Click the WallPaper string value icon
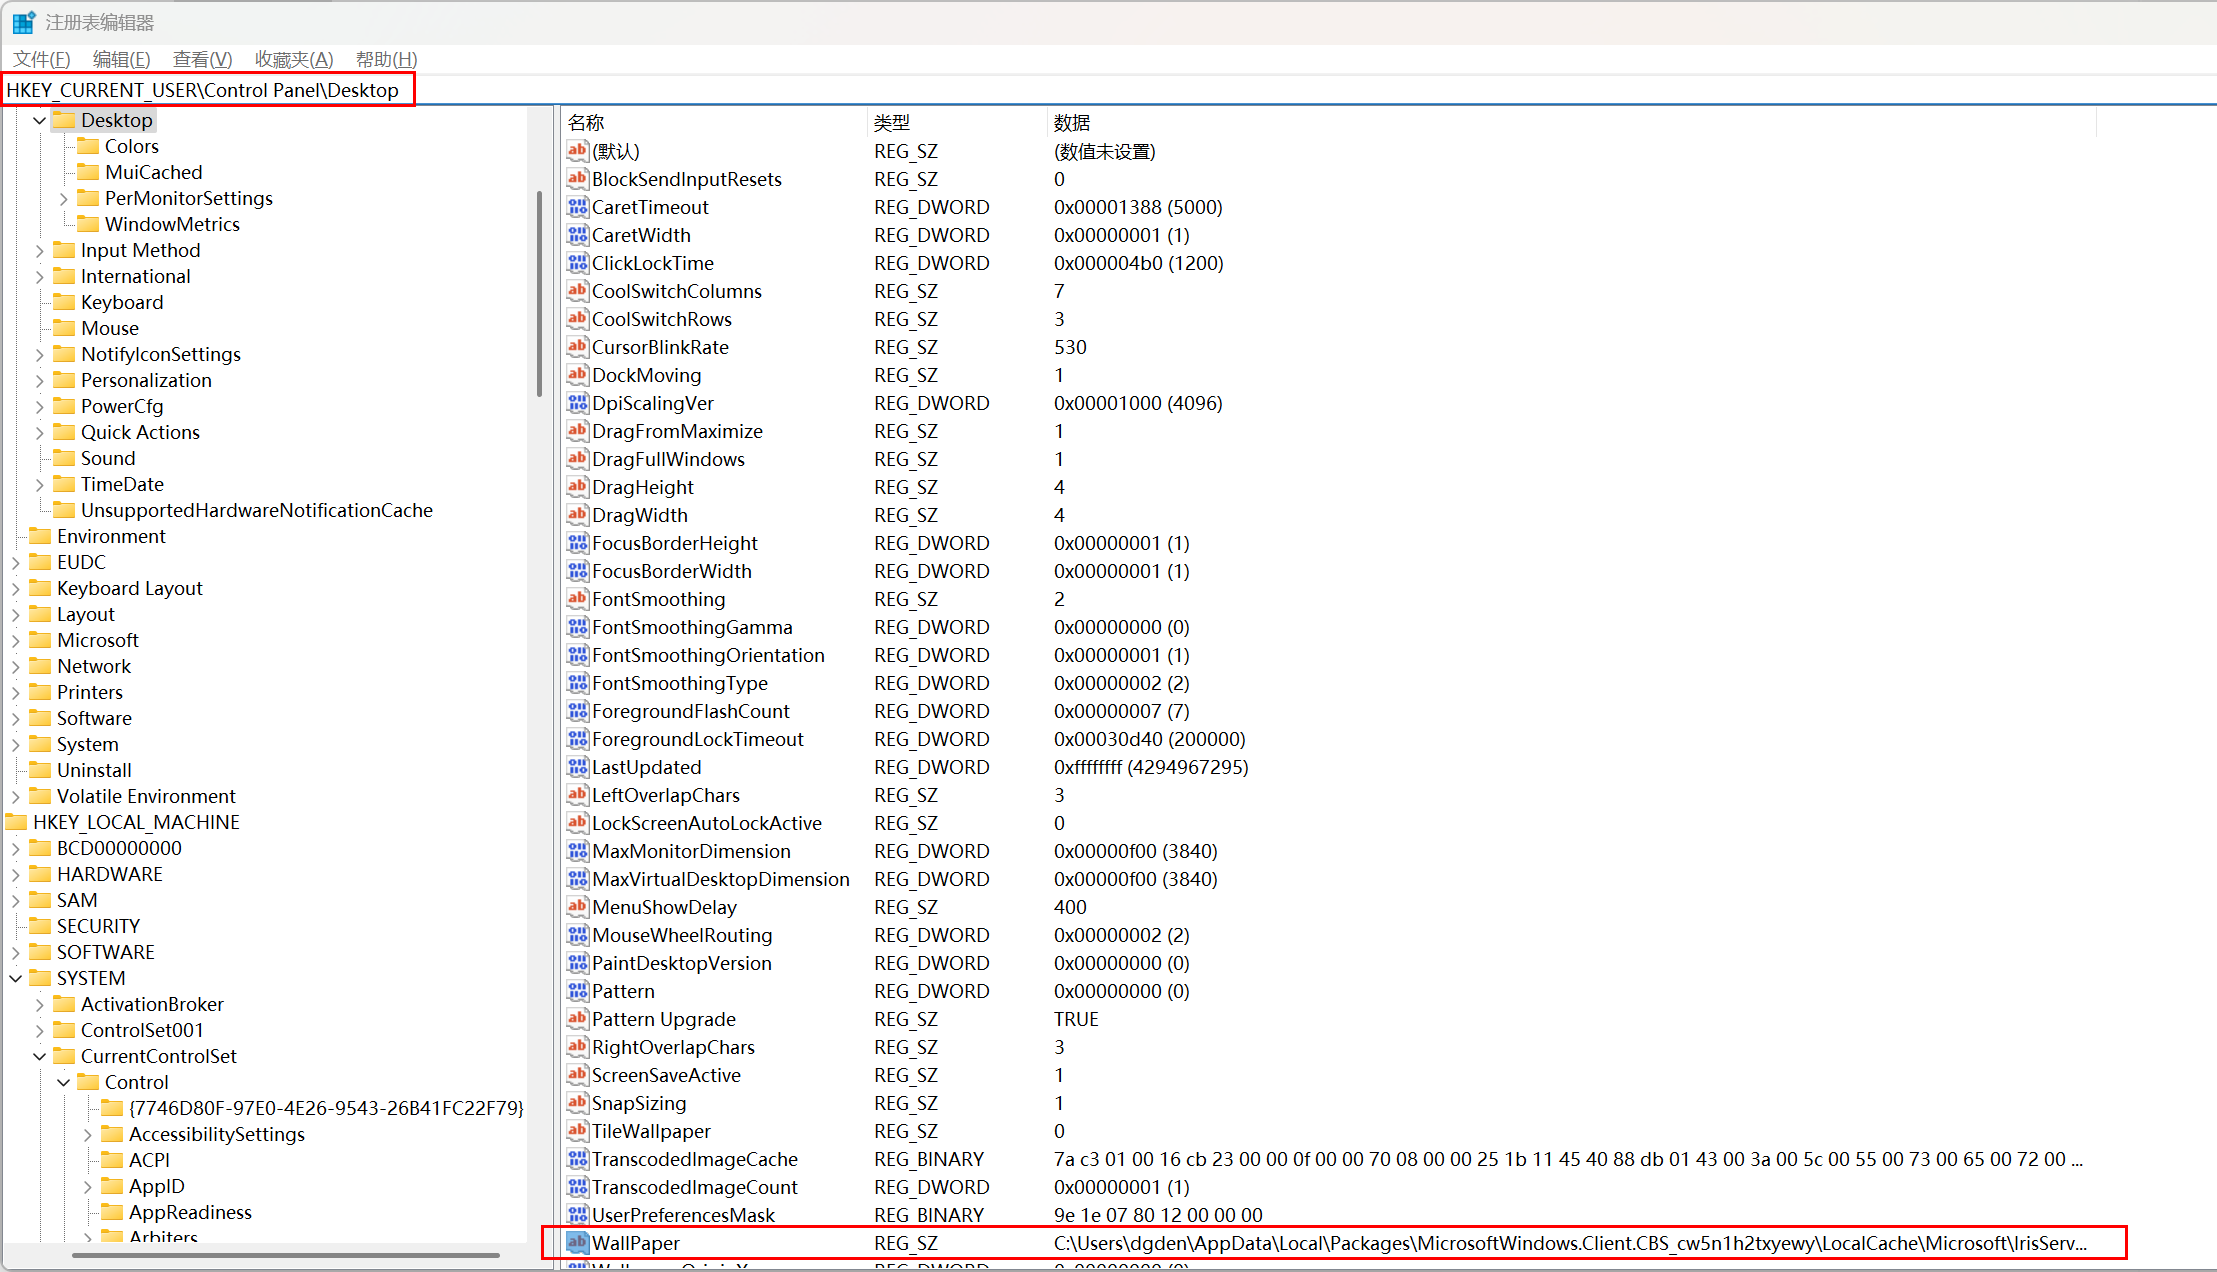2217x1272 pixels. pyautogui.click(x=577, y=1243)
